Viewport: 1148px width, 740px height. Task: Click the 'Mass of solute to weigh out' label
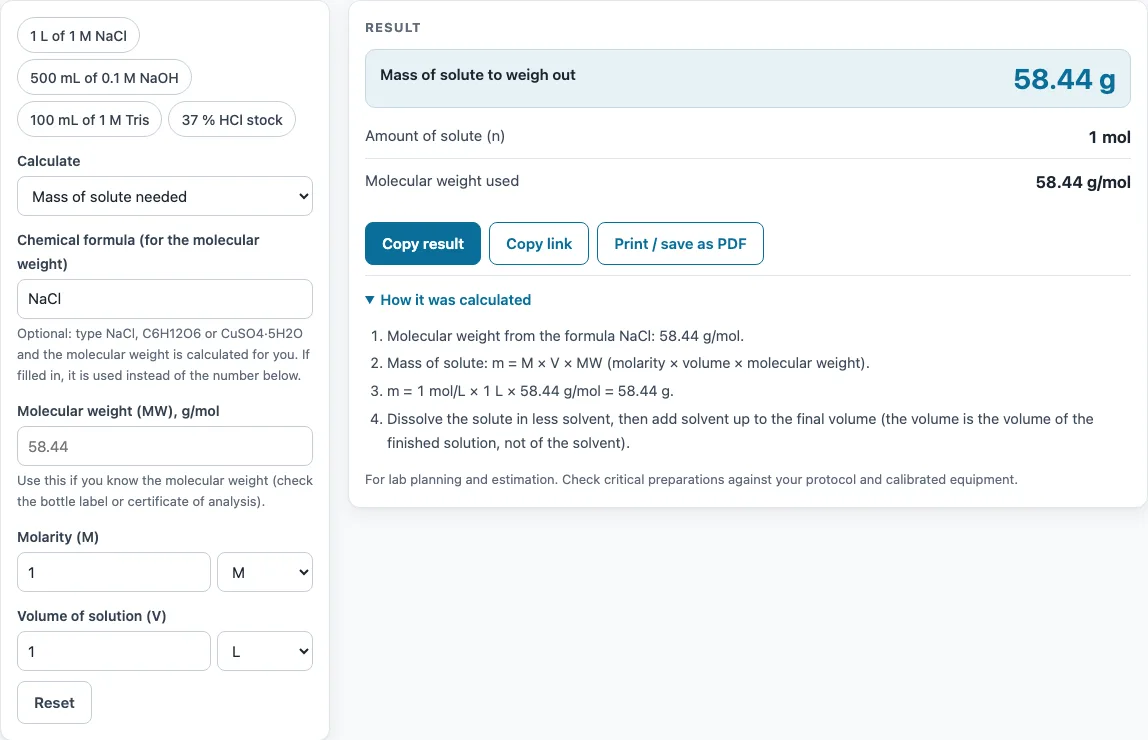[477, 75]
